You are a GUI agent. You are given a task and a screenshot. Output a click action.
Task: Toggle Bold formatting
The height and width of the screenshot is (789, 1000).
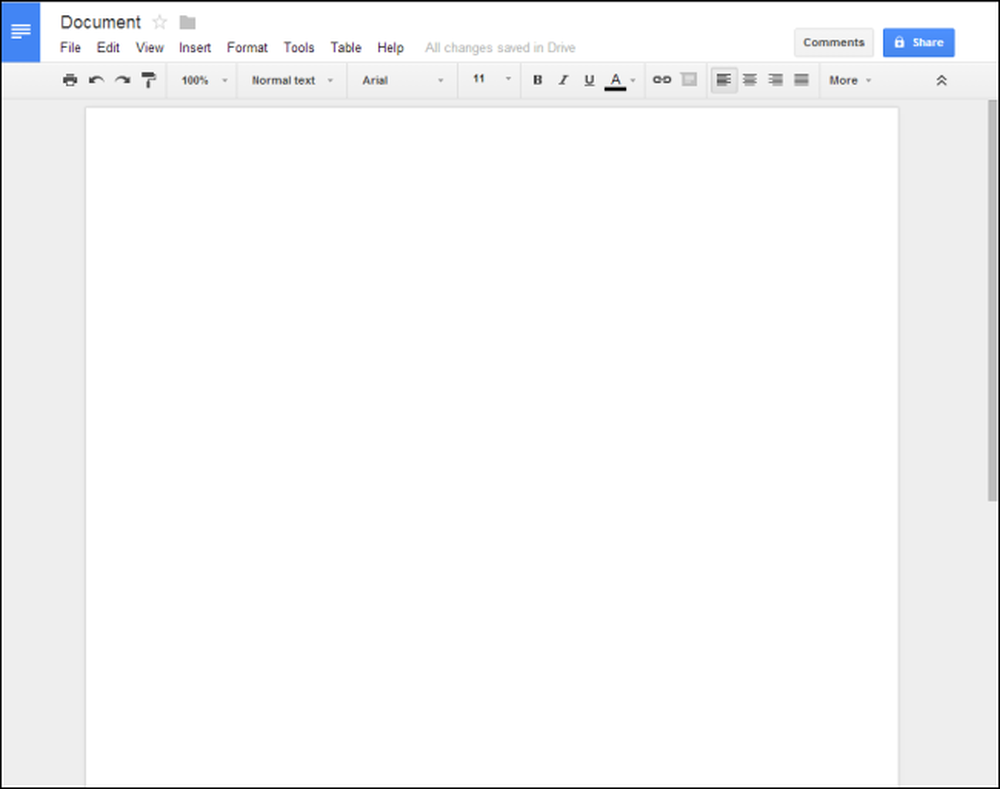click(538, 80)
